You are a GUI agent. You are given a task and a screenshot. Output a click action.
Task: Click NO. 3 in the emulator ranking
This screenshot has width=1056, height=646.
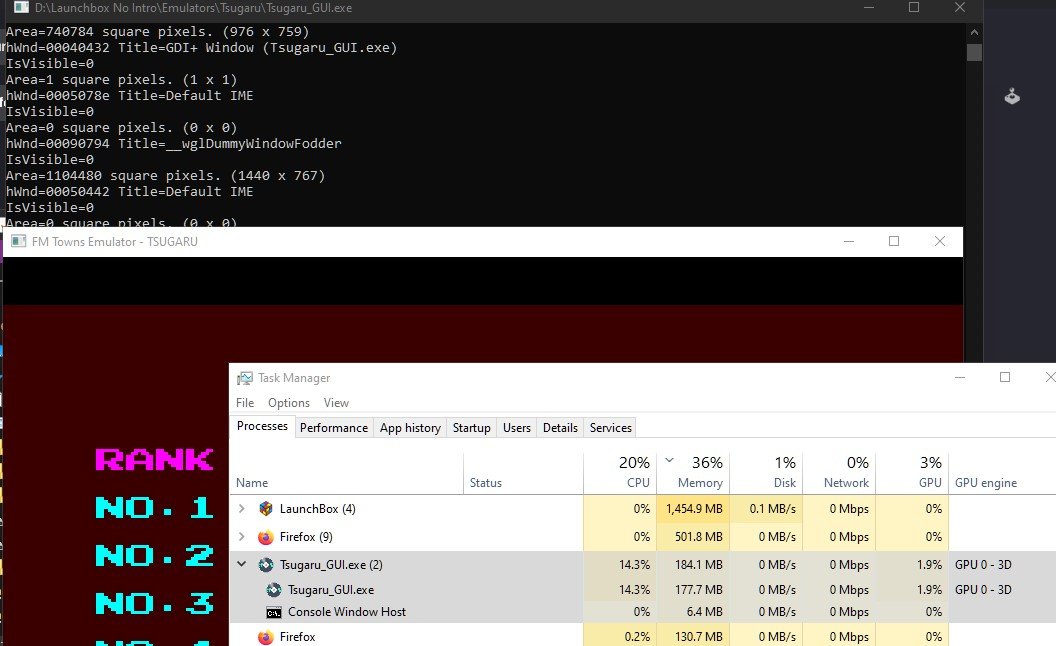154,604
